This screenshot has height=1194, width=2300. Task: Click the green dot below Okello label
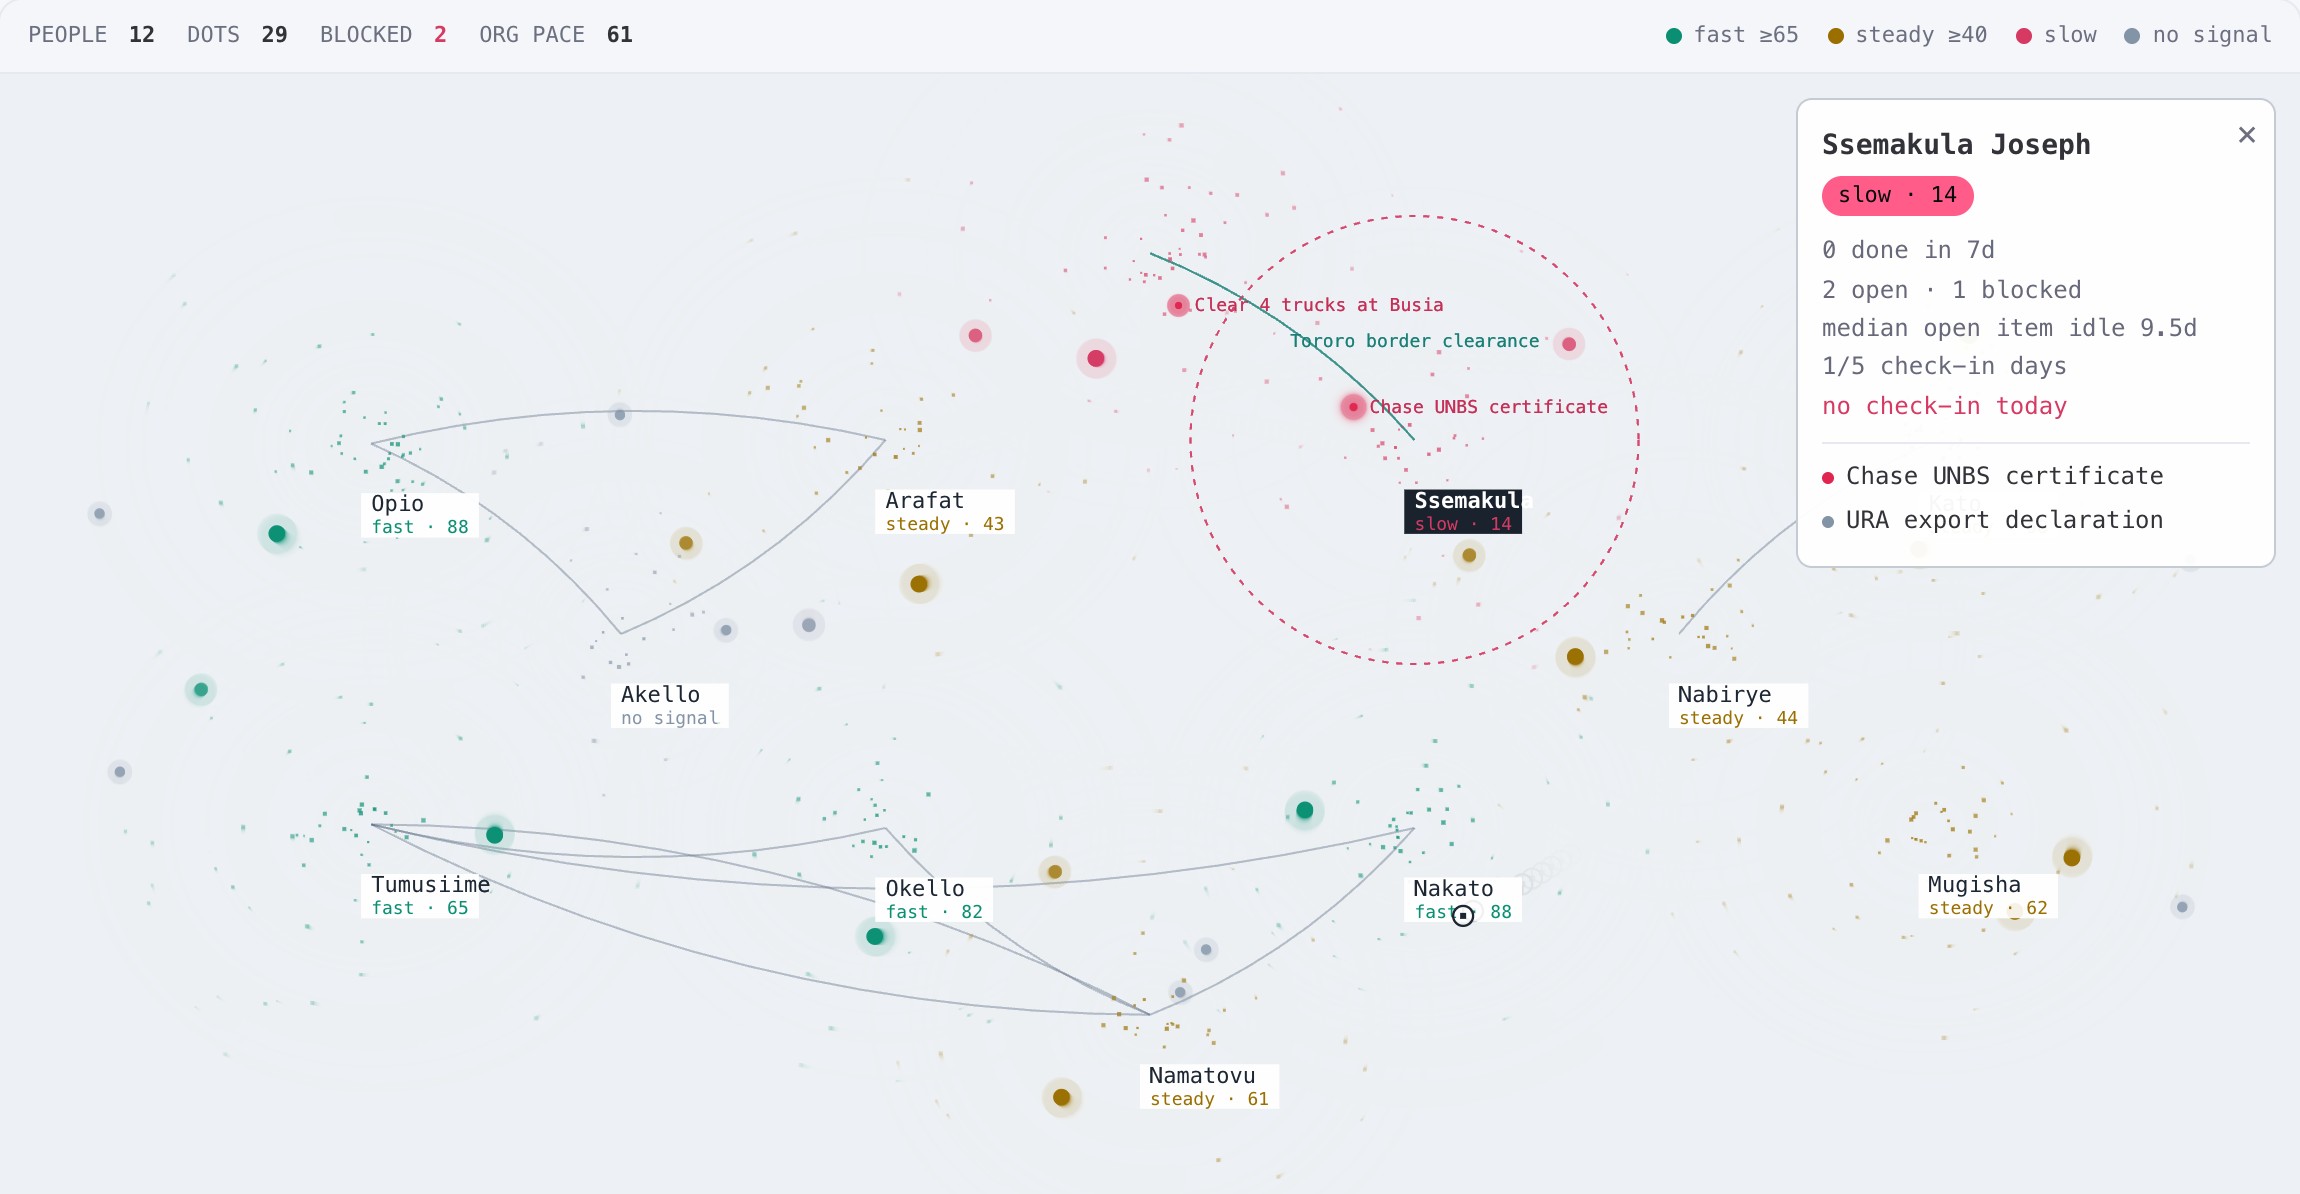tap(875, 937)
